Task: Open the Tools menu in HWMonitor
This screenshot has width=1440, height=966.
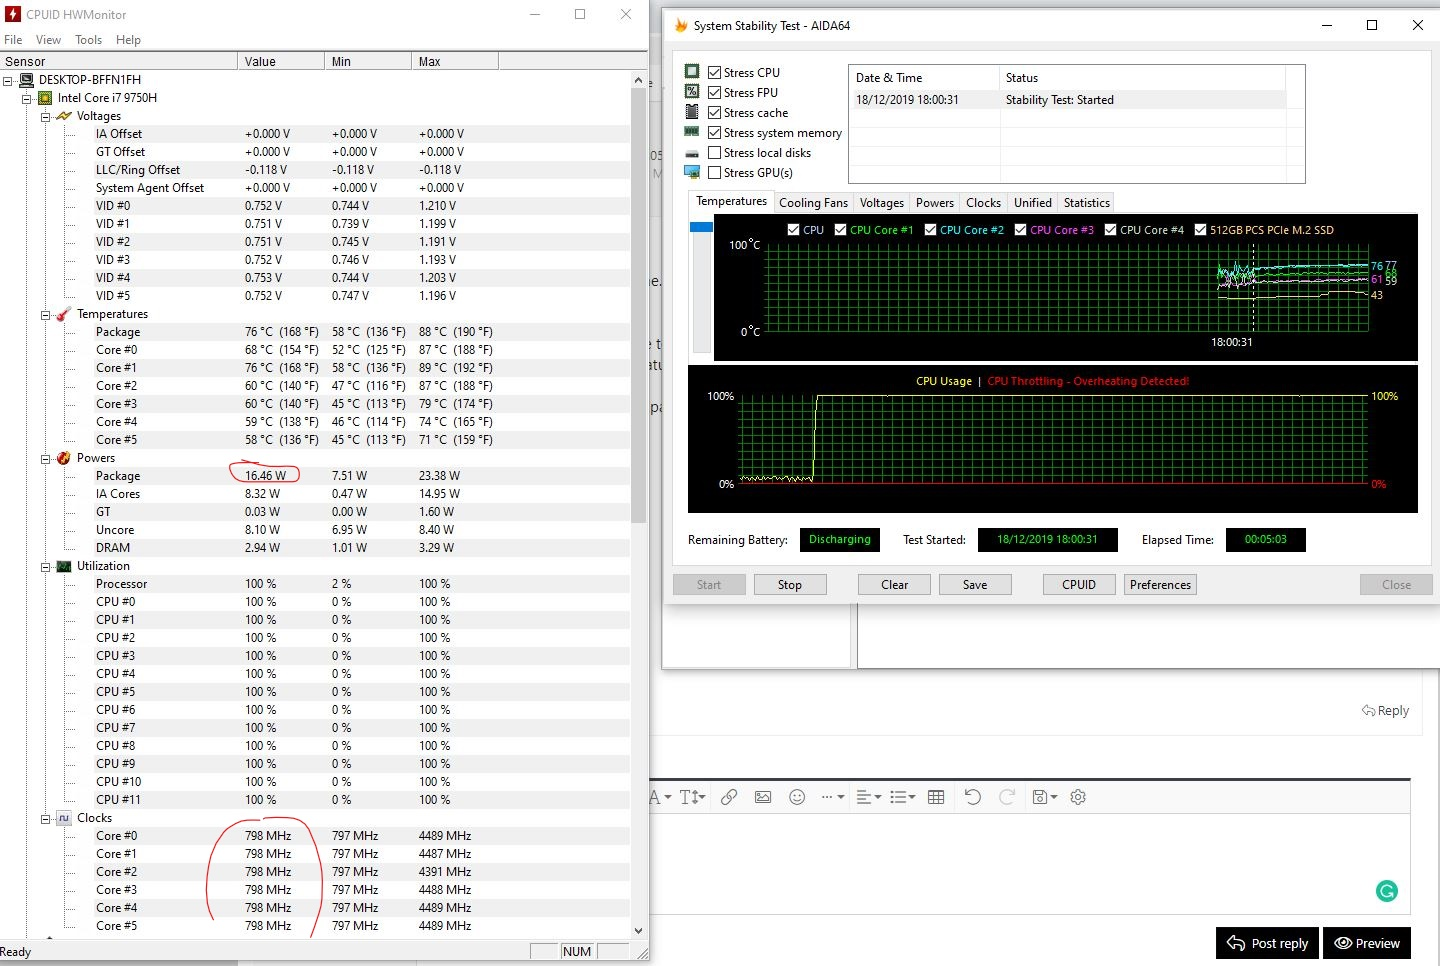Action: 88,40
